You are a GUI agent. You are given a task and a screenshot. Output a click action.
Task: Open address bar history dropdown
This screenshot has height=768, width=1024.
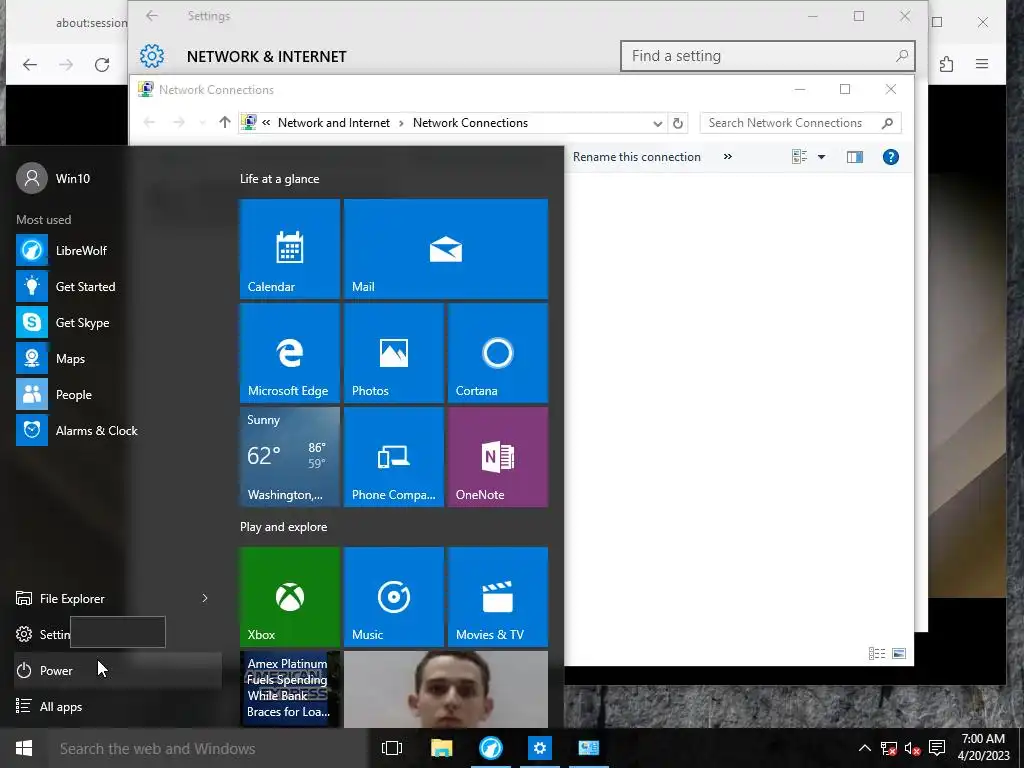pyautogui.click(x=658, y=123)
